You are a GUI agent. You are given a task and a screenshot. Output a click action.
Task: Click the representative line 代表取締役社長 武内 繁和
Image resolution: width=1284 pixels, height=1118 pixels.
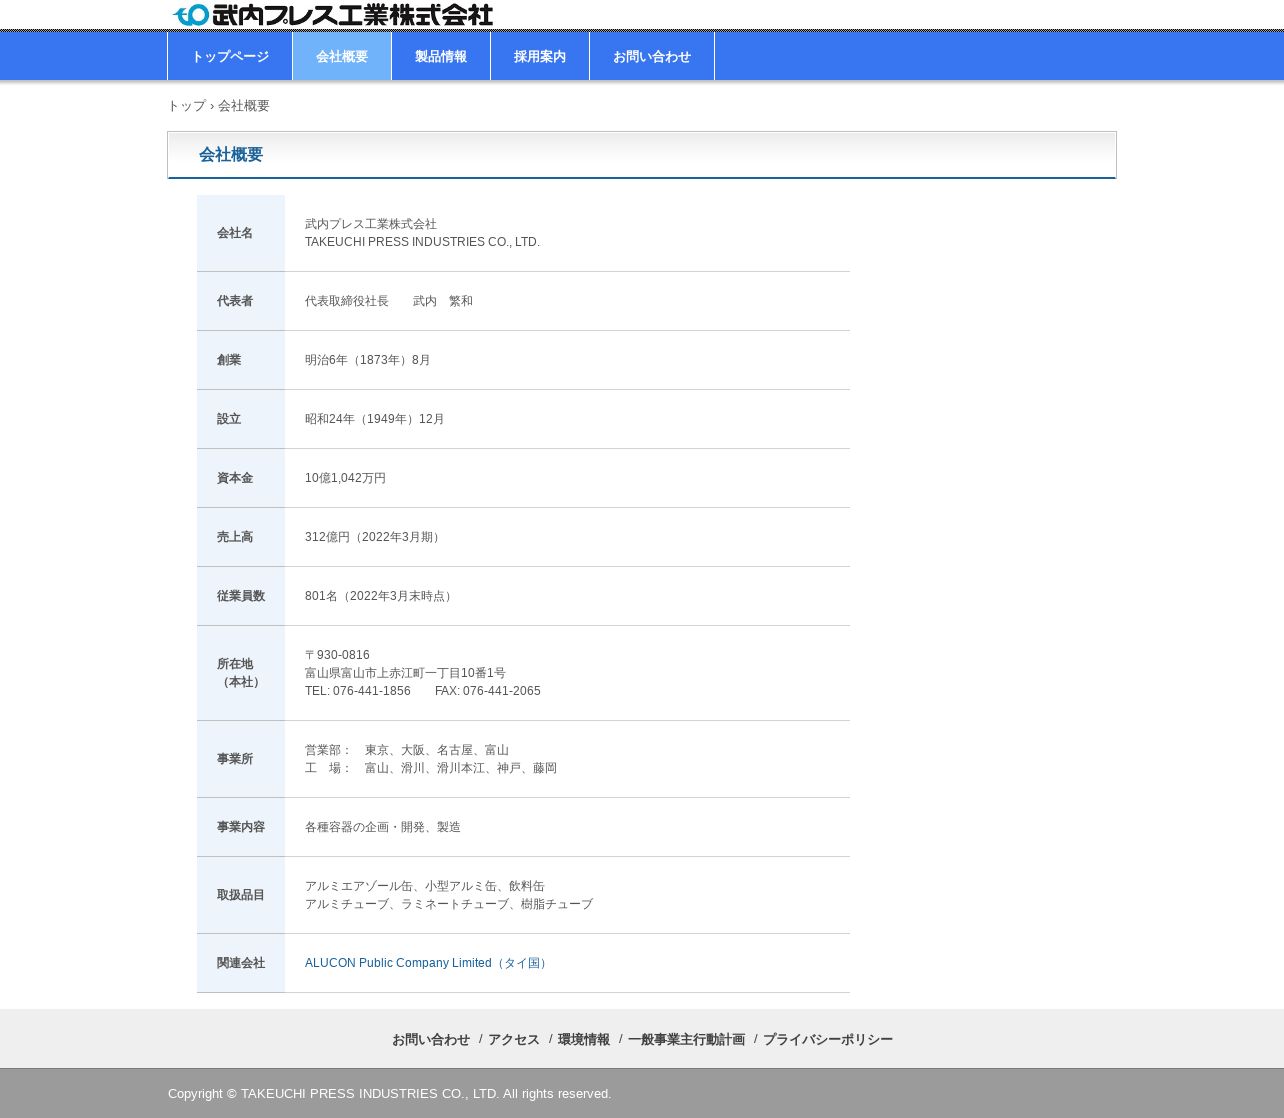[389, 301]
